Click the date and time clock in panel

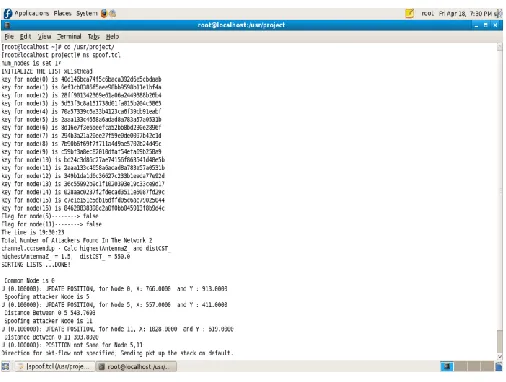pyautogui.click(x=465, y=14)
